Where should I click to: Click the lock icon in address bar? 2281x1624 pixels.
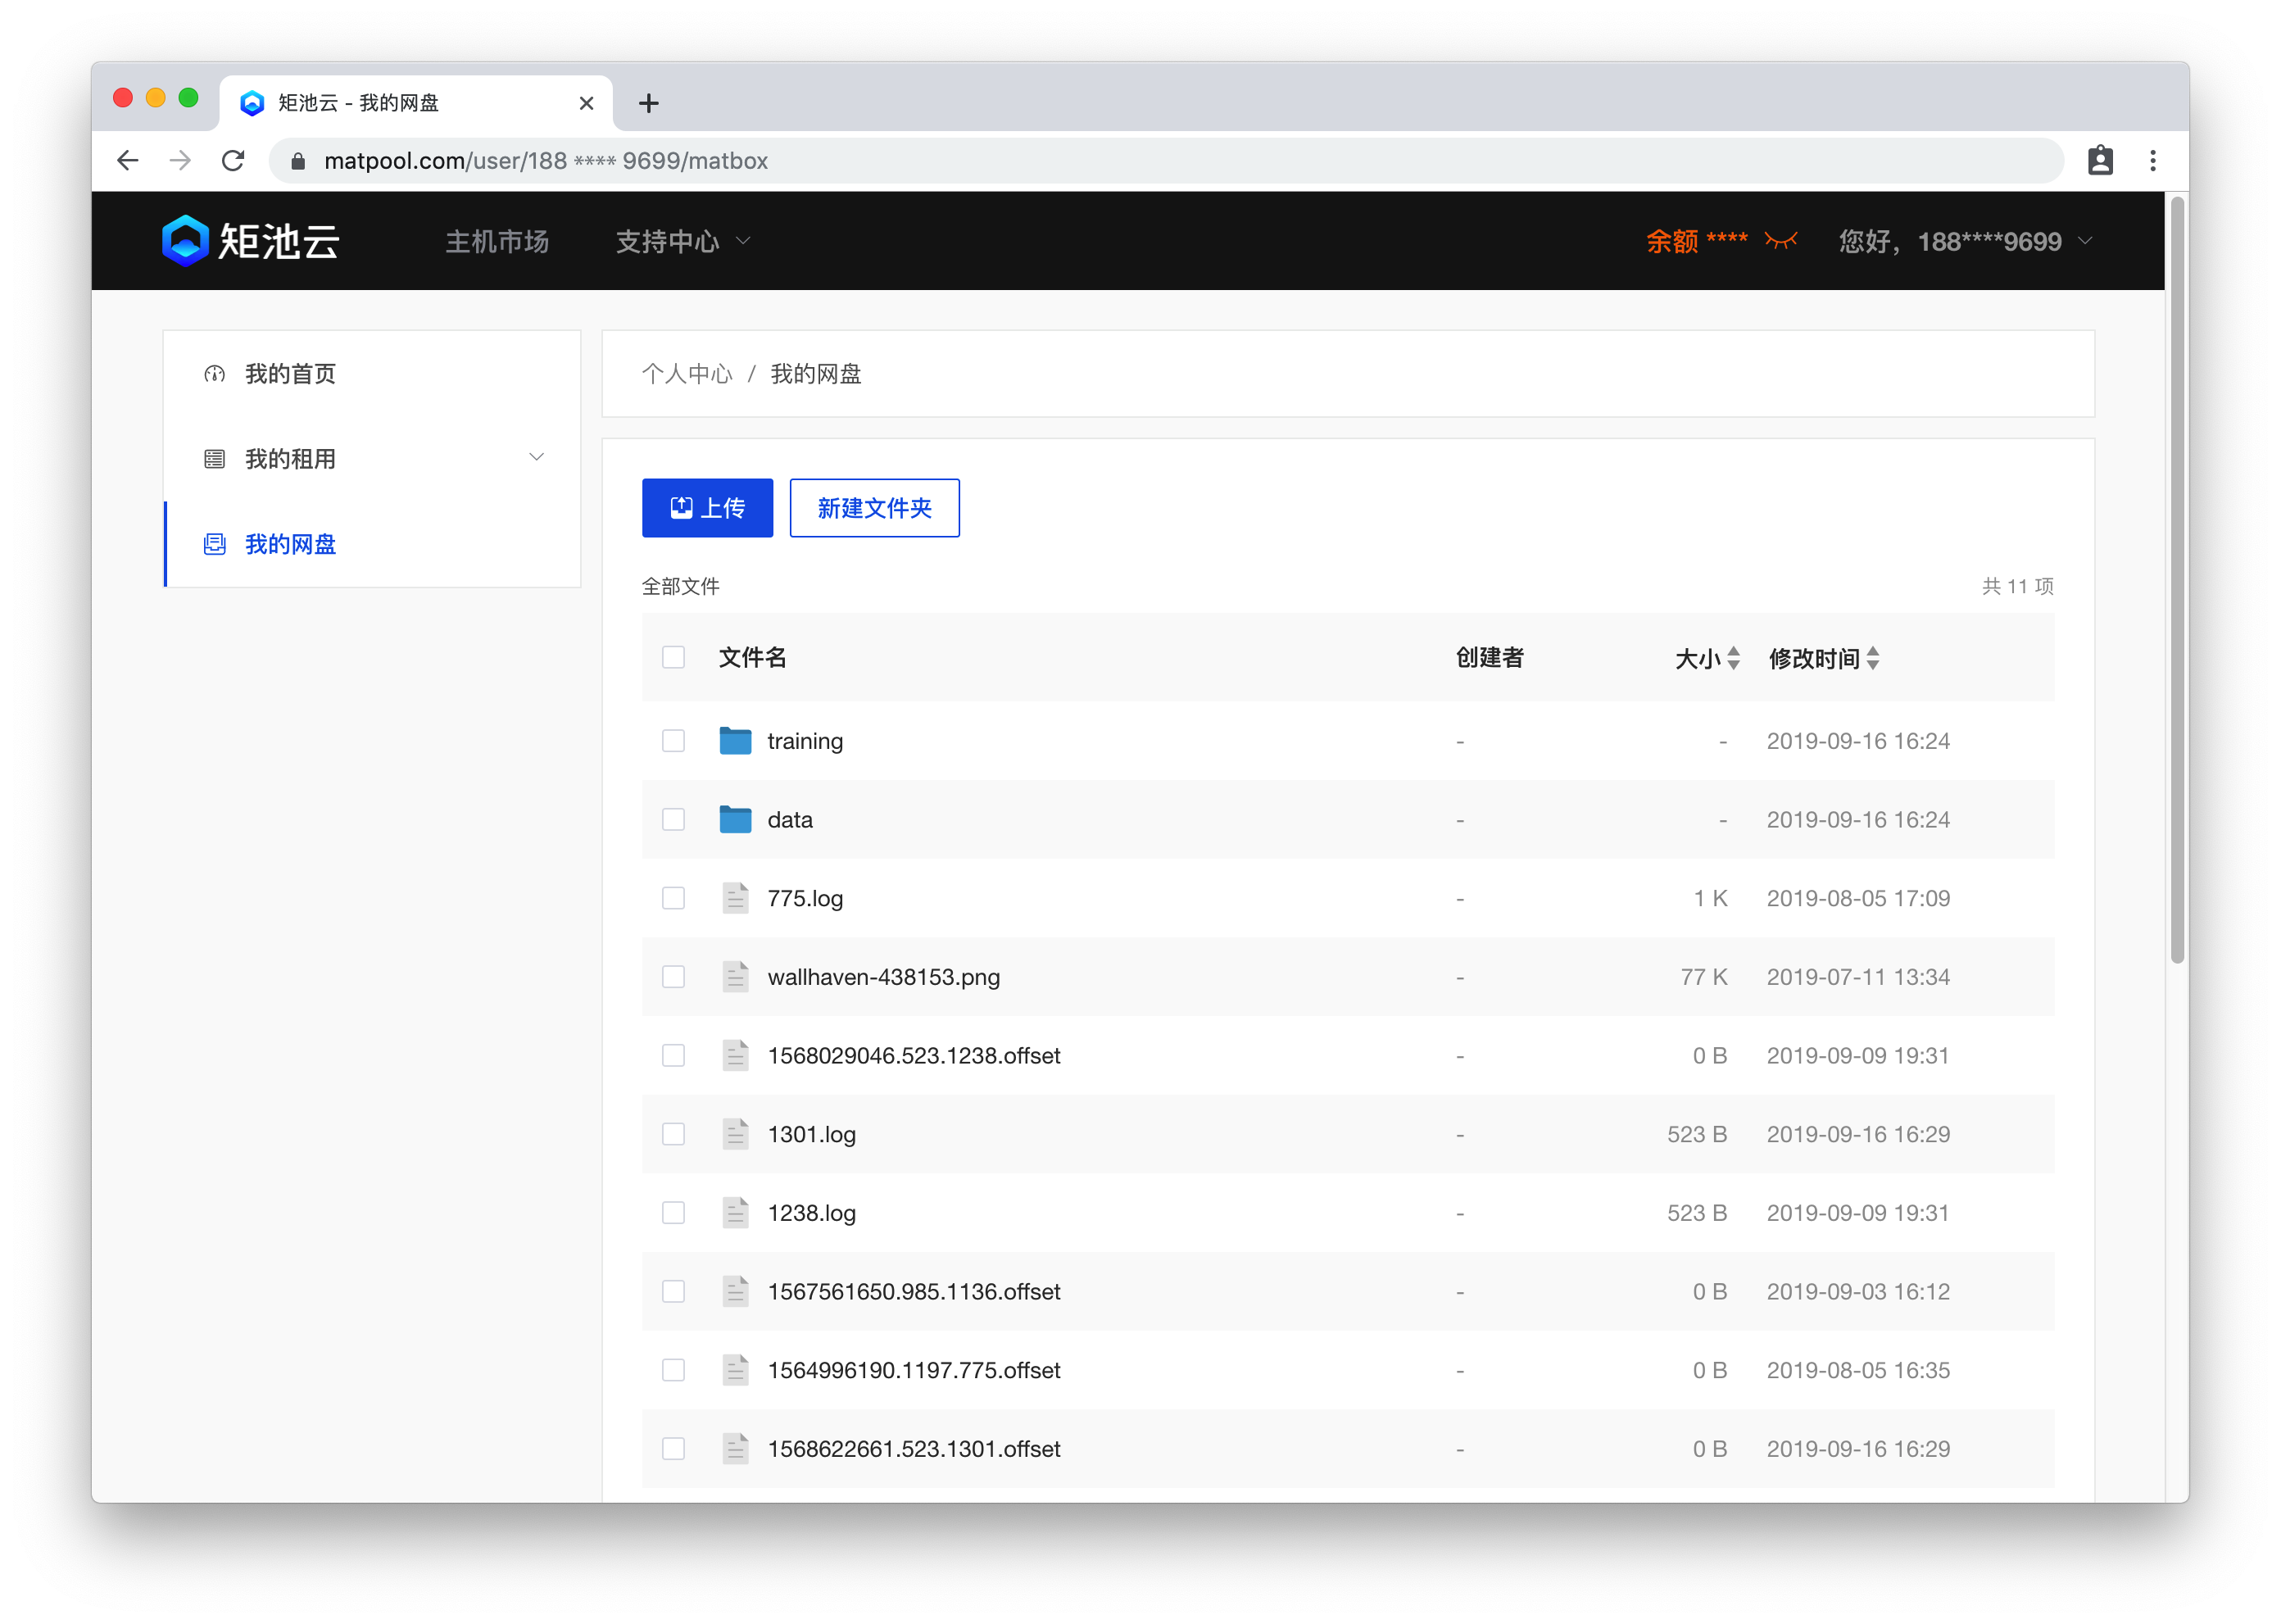point(297,161)
